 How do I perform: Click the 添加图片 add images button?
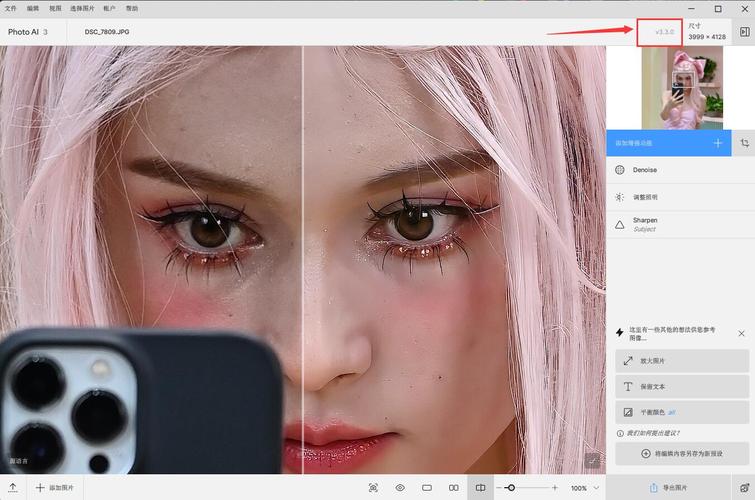(x=54, y=487)
